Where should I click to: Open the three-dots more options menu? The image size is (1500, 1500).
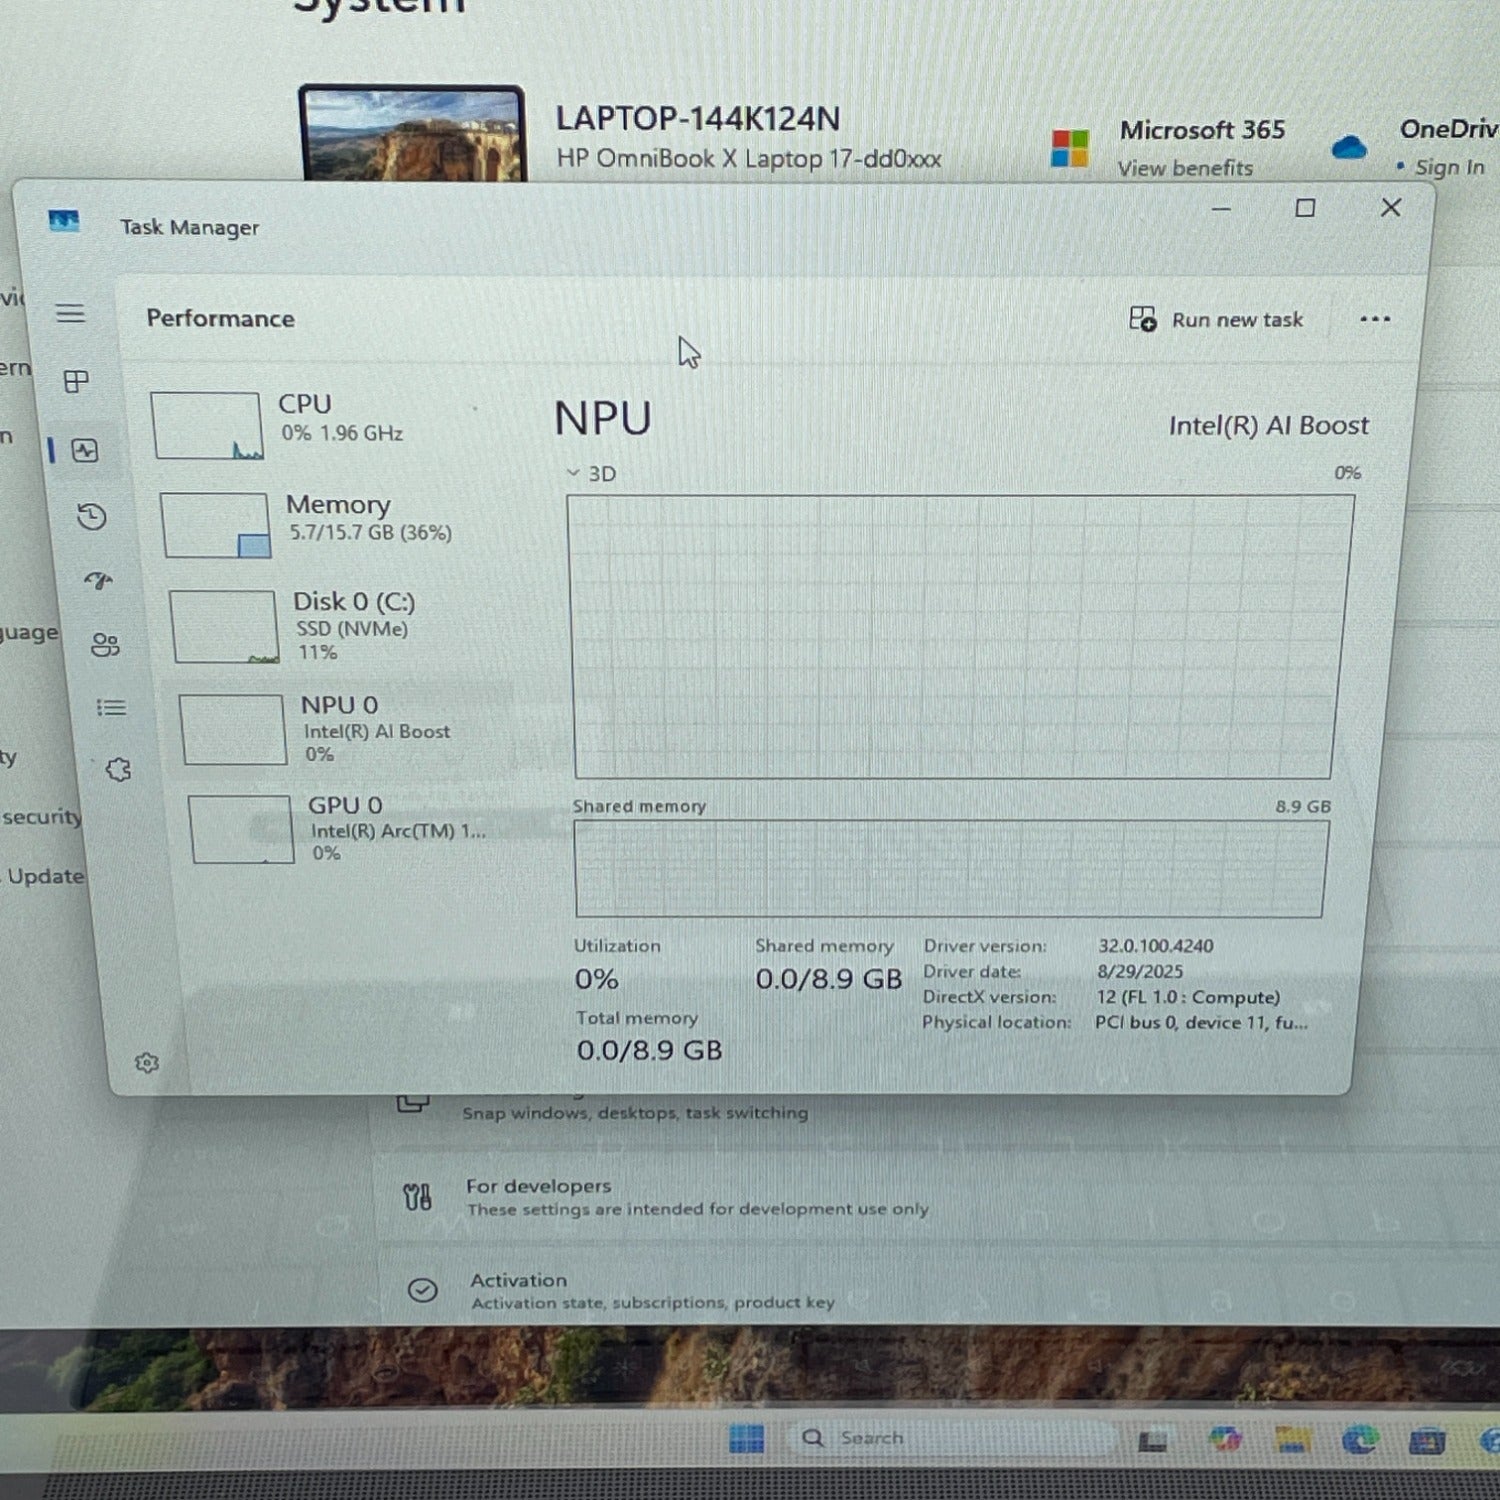coord(1375,320)
